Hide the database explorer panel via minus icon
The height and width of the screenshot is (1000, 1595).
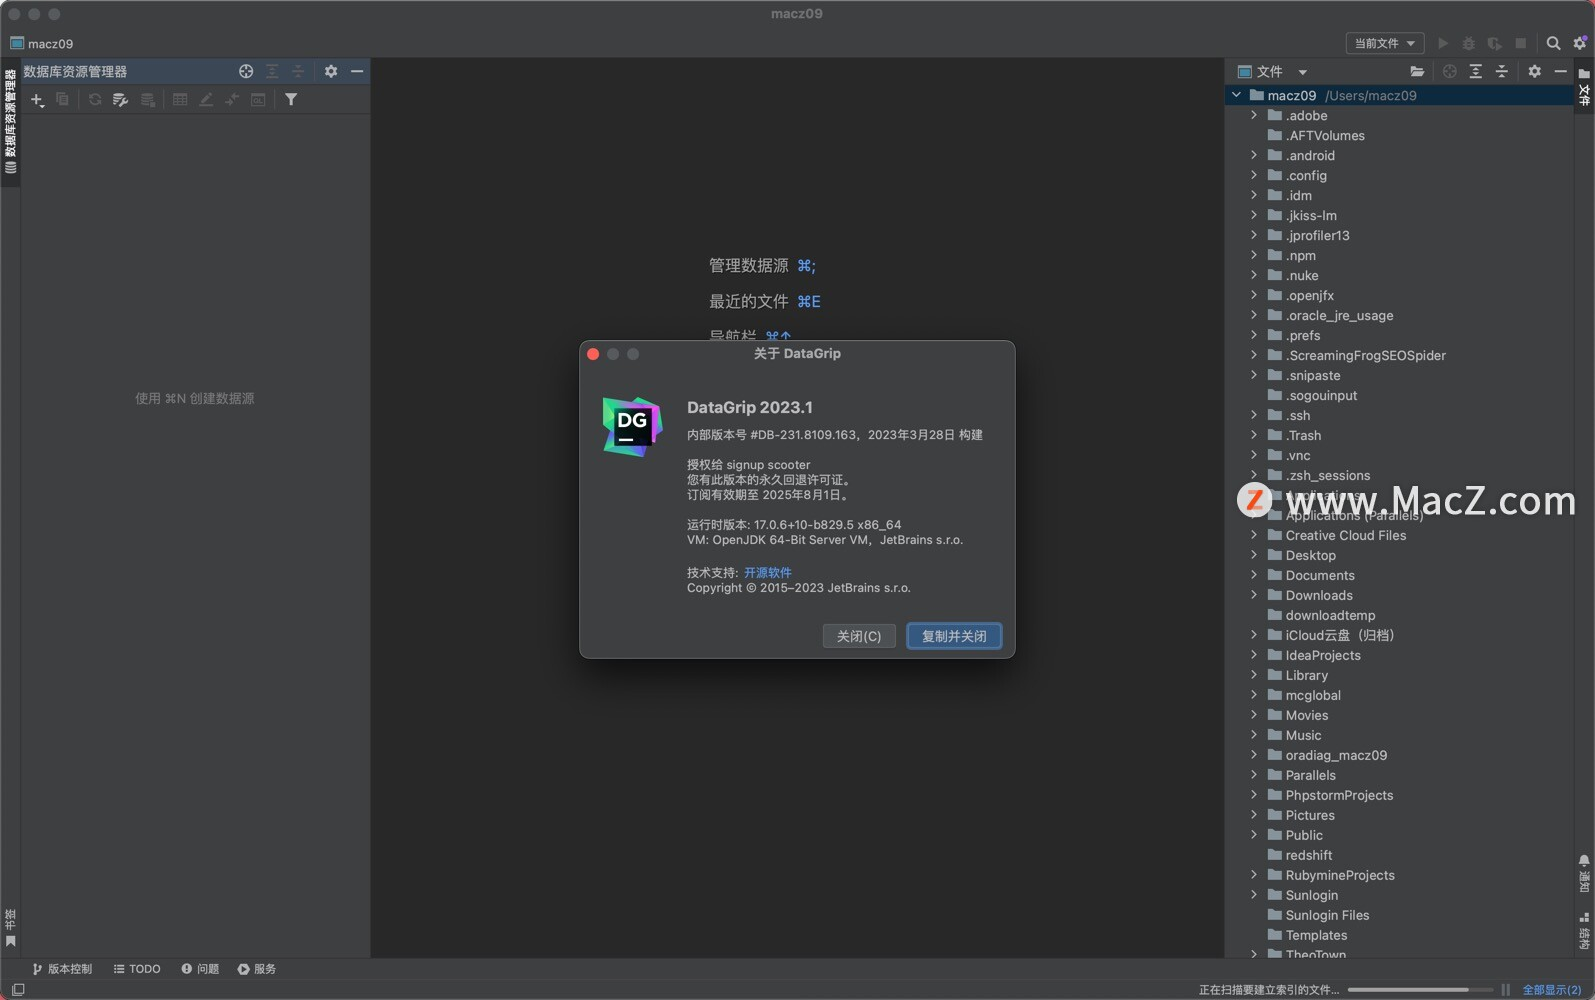pos(357,71)
